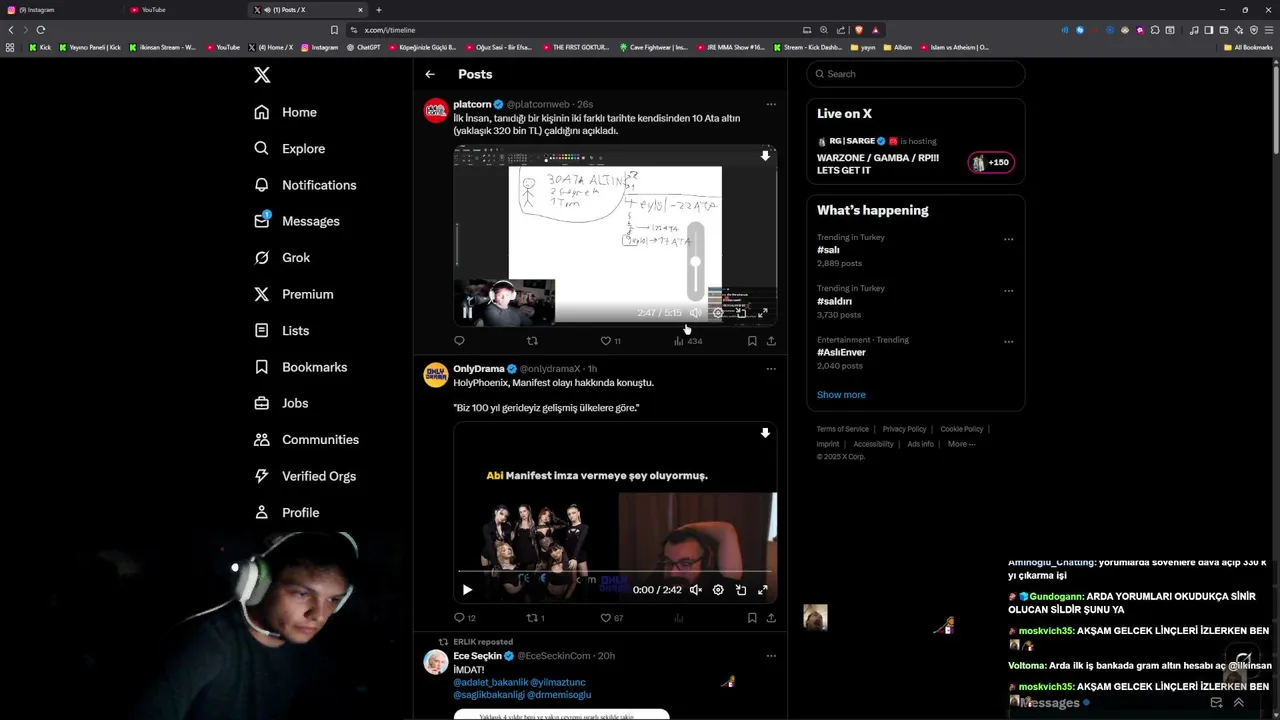
Task: Open the #salı trending topic
Action: pos(828,250)
